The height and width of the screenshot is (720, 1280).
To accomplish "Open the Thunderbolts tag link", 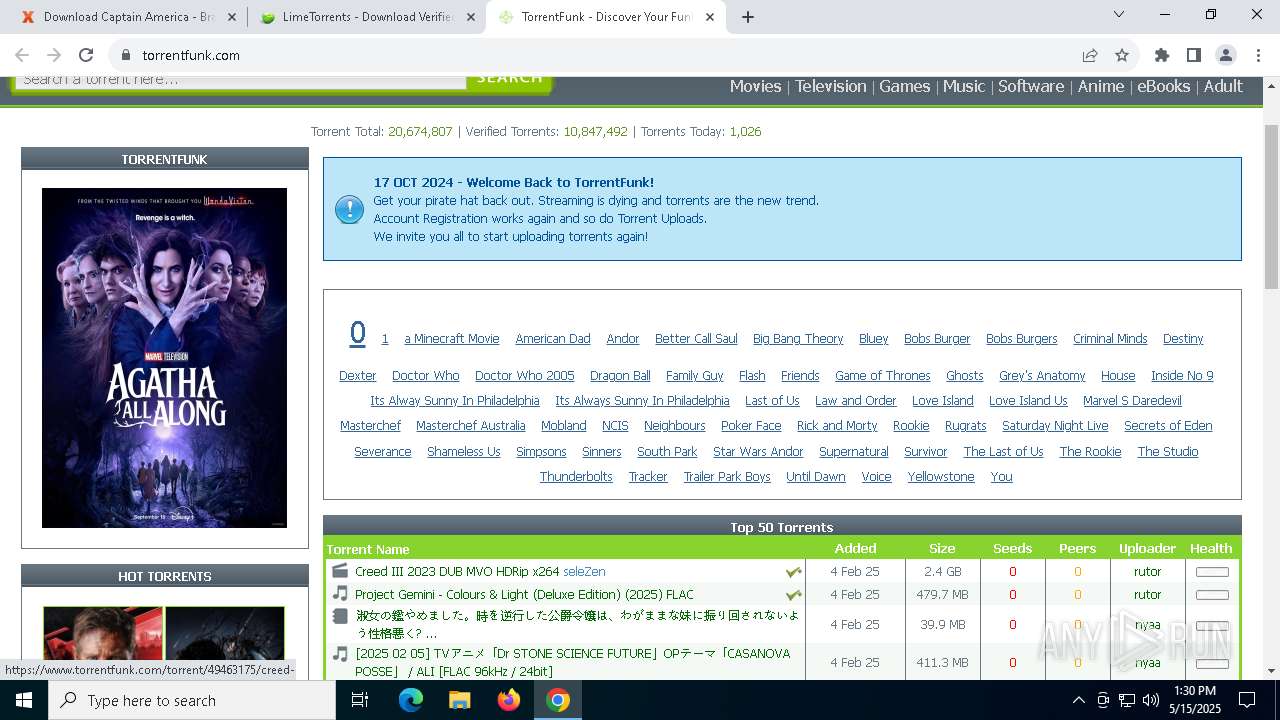I will (x=576, y=477).
